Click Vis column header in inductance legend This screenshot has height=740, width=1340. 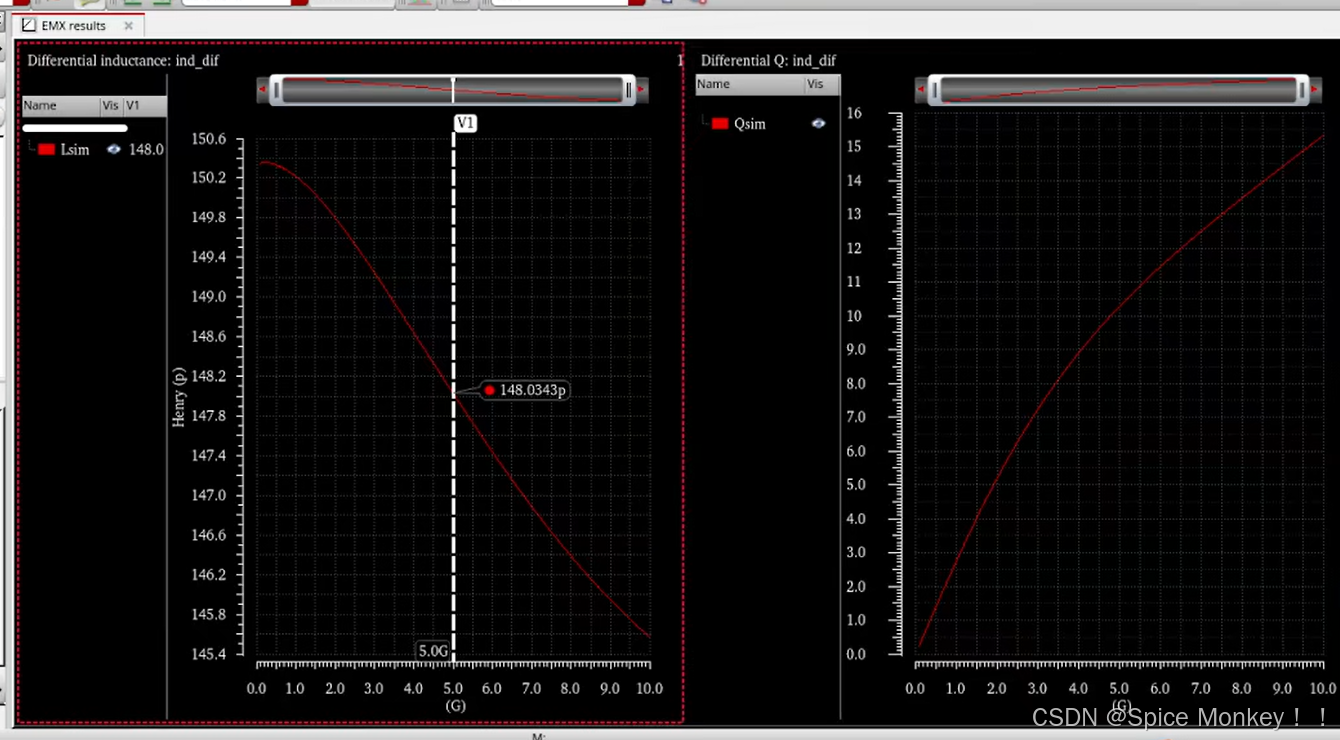pyautogui.click(x=111, y=105)
